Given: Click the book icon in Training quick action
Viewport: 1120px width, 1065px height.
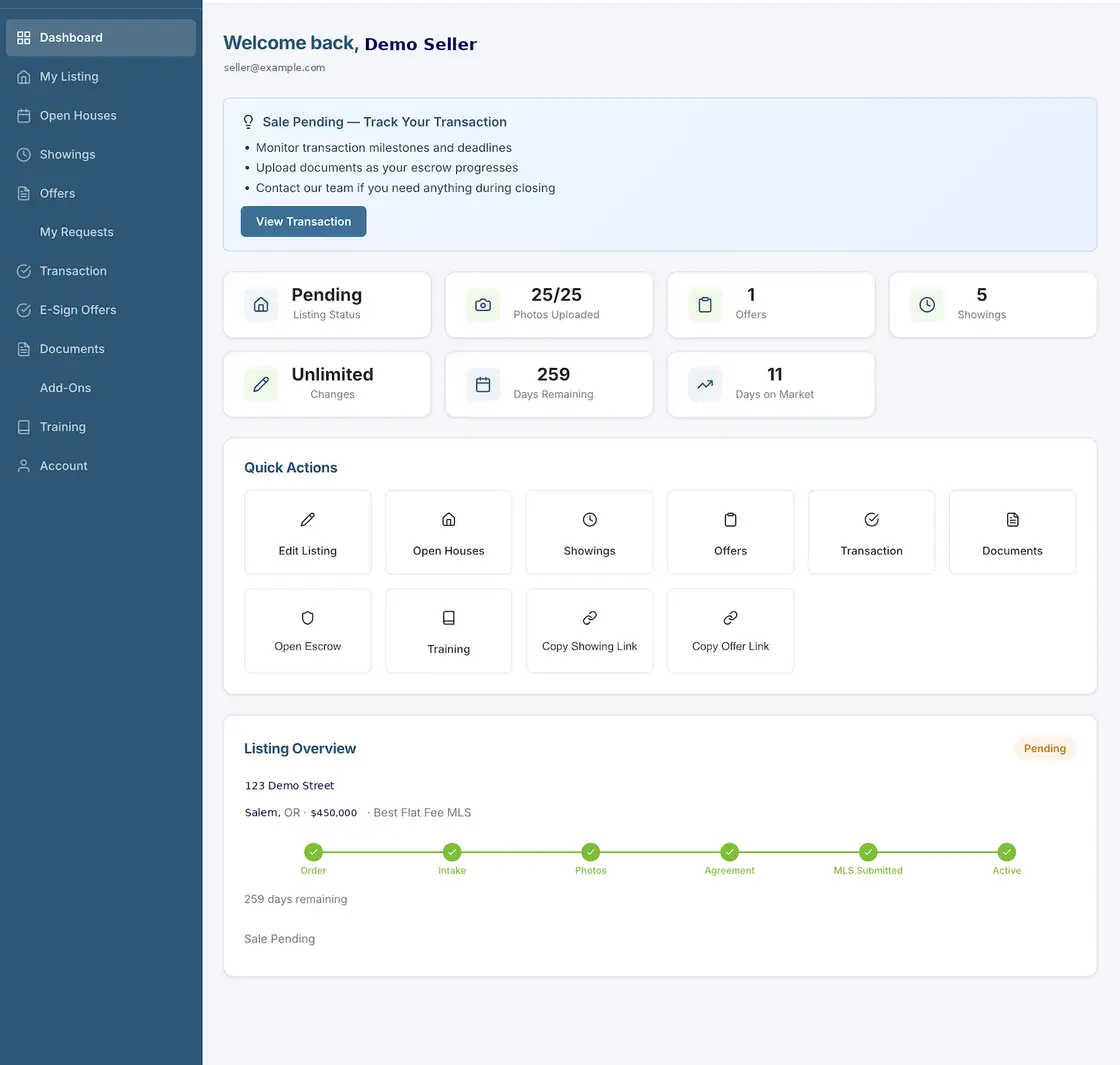Looking at the screenshot, I should click(x=449, y=618).
